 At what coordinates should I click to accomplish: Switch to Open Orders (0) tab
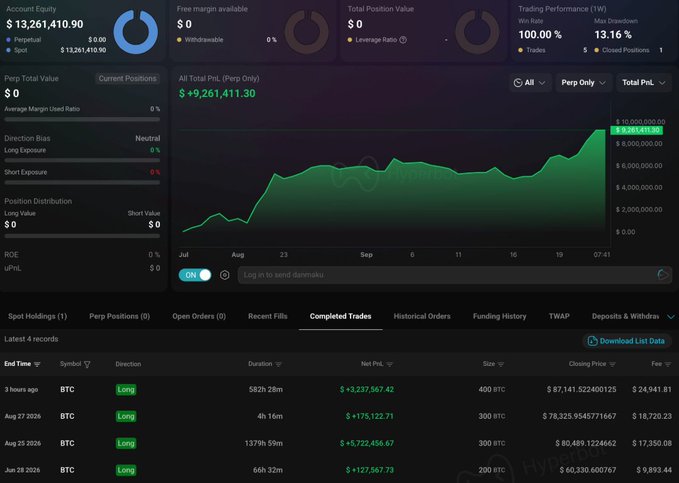pyautogui.click(x=199, y=316)
